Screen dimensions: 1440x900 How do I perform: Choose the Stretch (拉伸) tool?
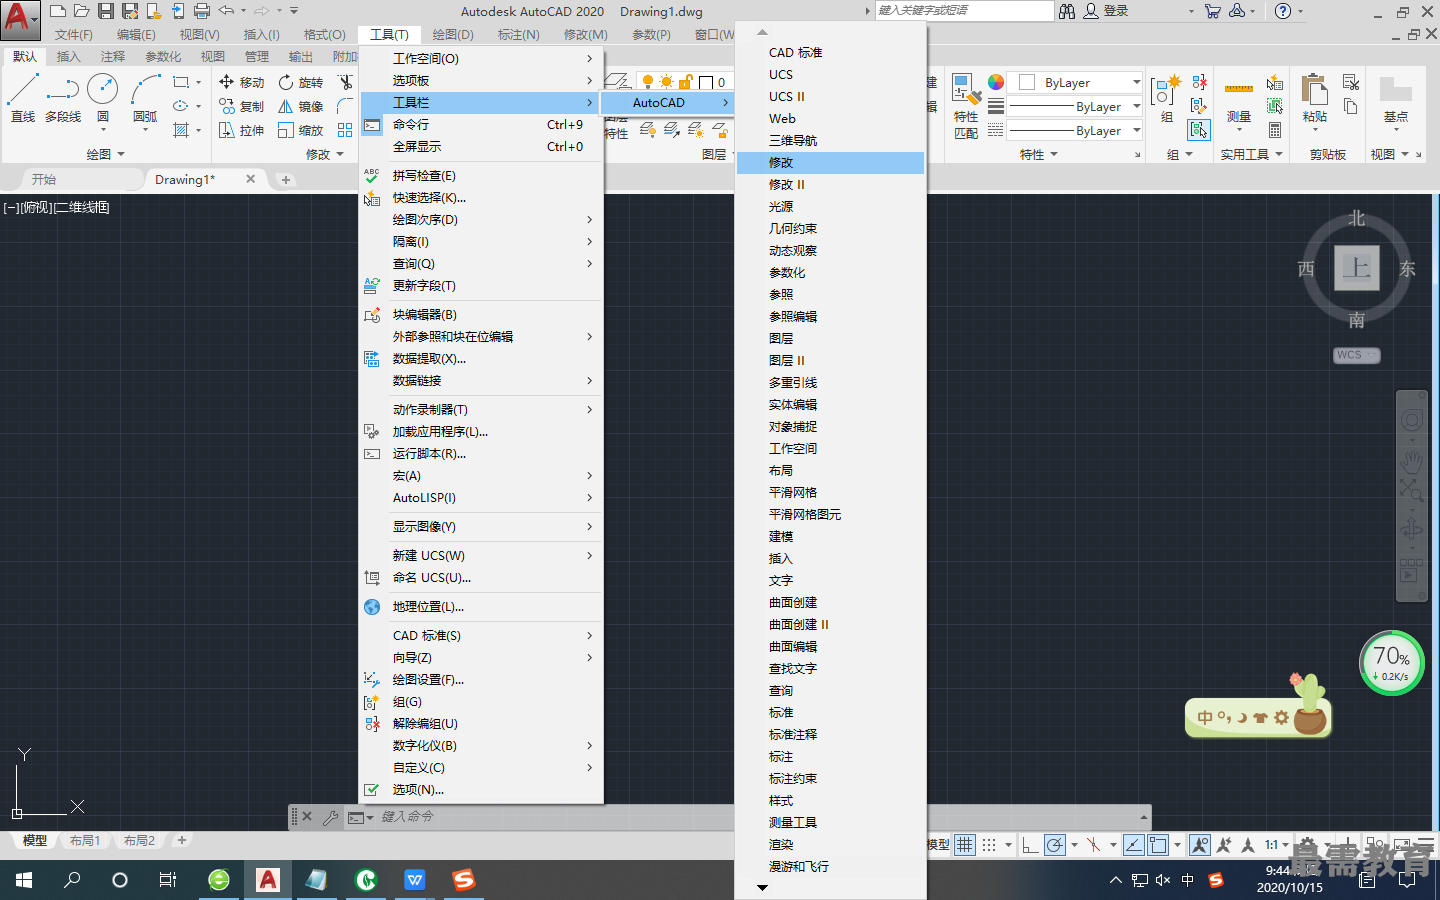click(242, 130)
